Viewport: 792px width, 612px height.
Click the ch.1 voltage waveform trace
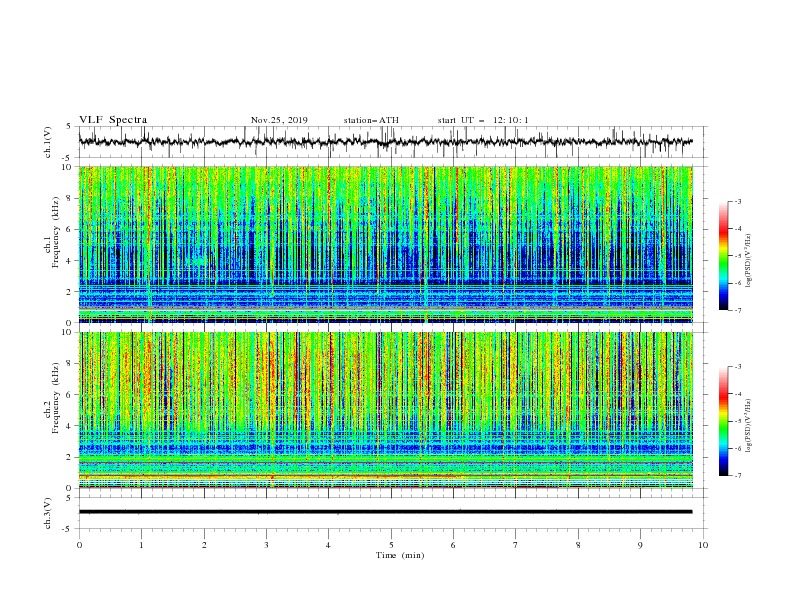click(385, 142)
